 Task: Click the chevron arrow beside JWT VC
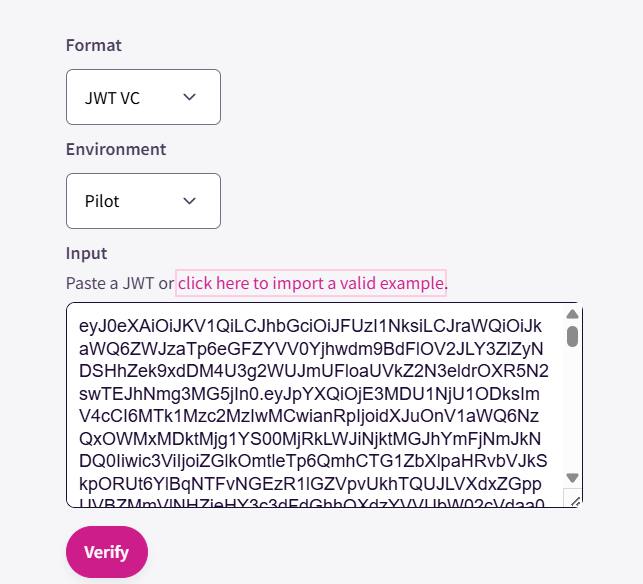tap(189, 97)
